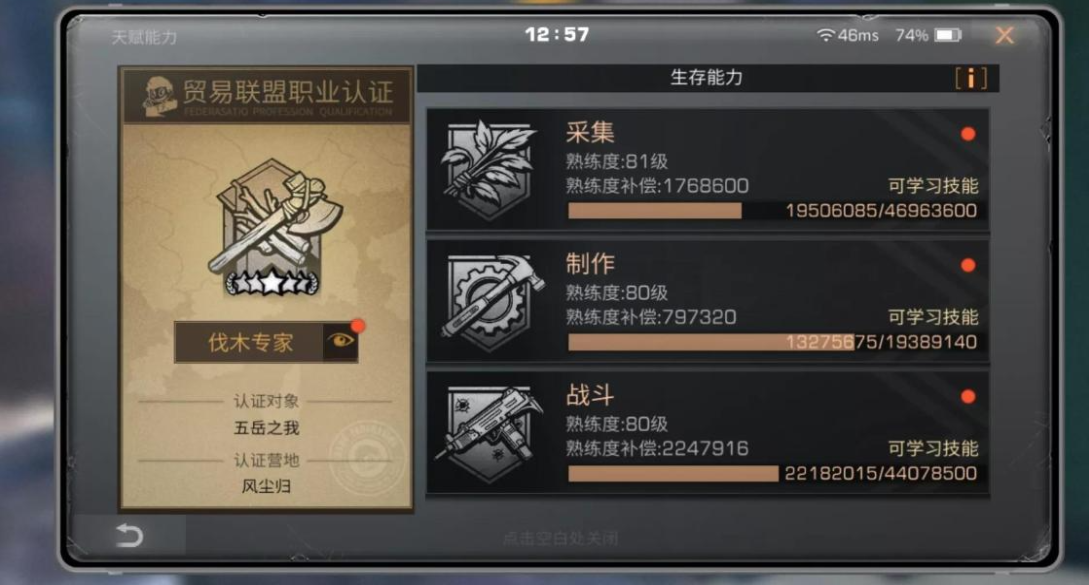Select the 伐木专家 profession title button

coord(251,342)
